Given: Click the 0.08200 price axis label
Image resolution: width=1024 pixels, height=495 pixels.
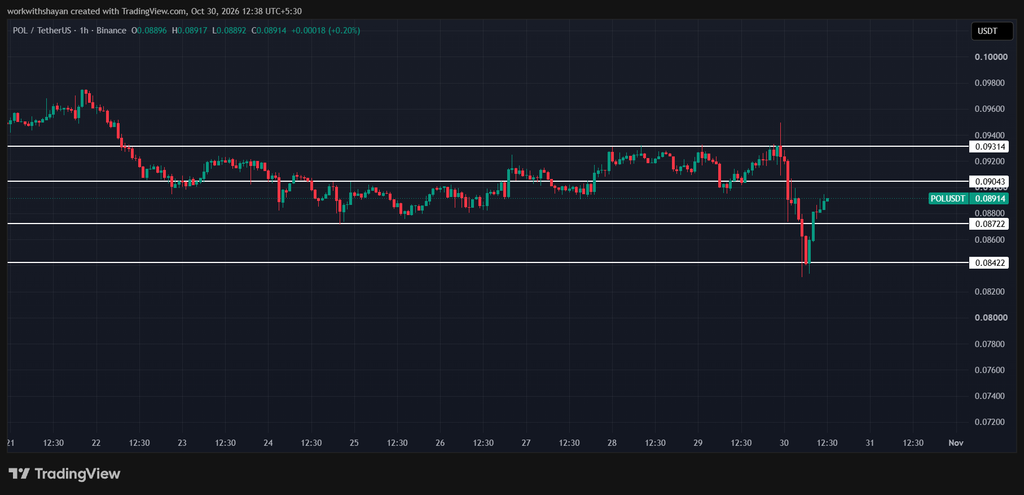Looking at the screenshot, I should point(991,292).
